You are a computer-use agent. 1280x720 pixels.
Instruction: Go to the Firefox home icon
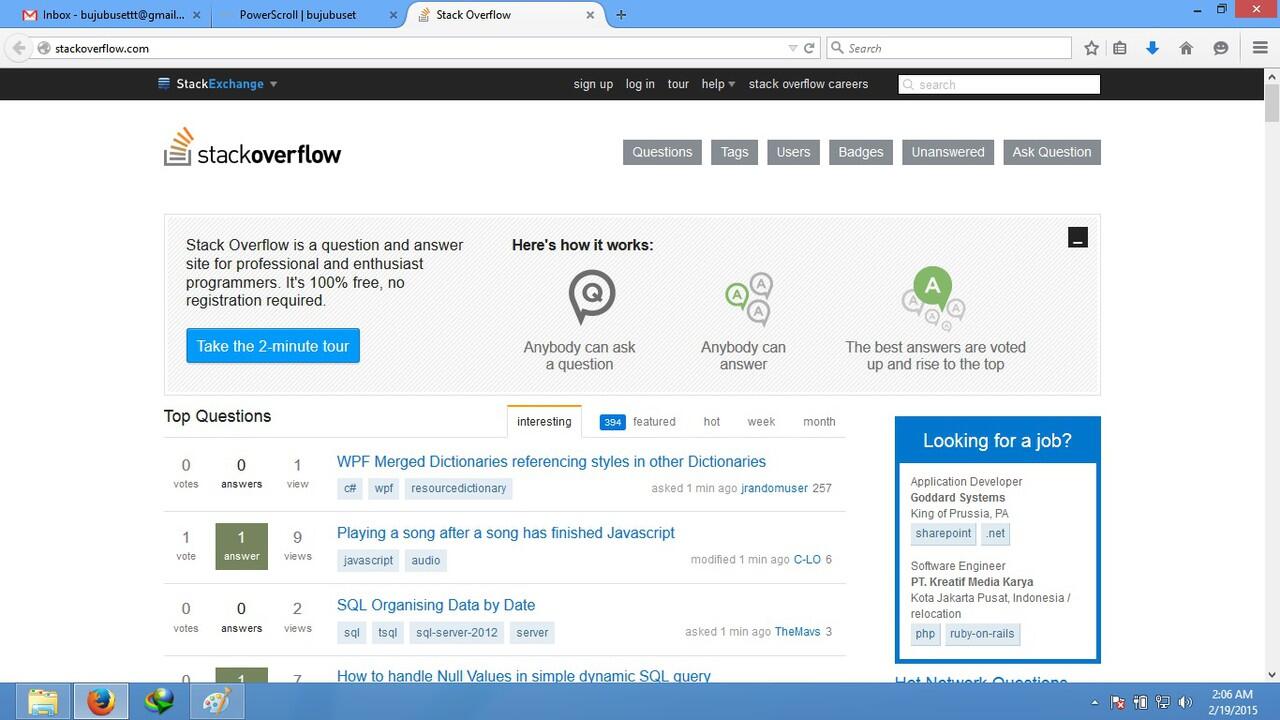point(1186,48)
